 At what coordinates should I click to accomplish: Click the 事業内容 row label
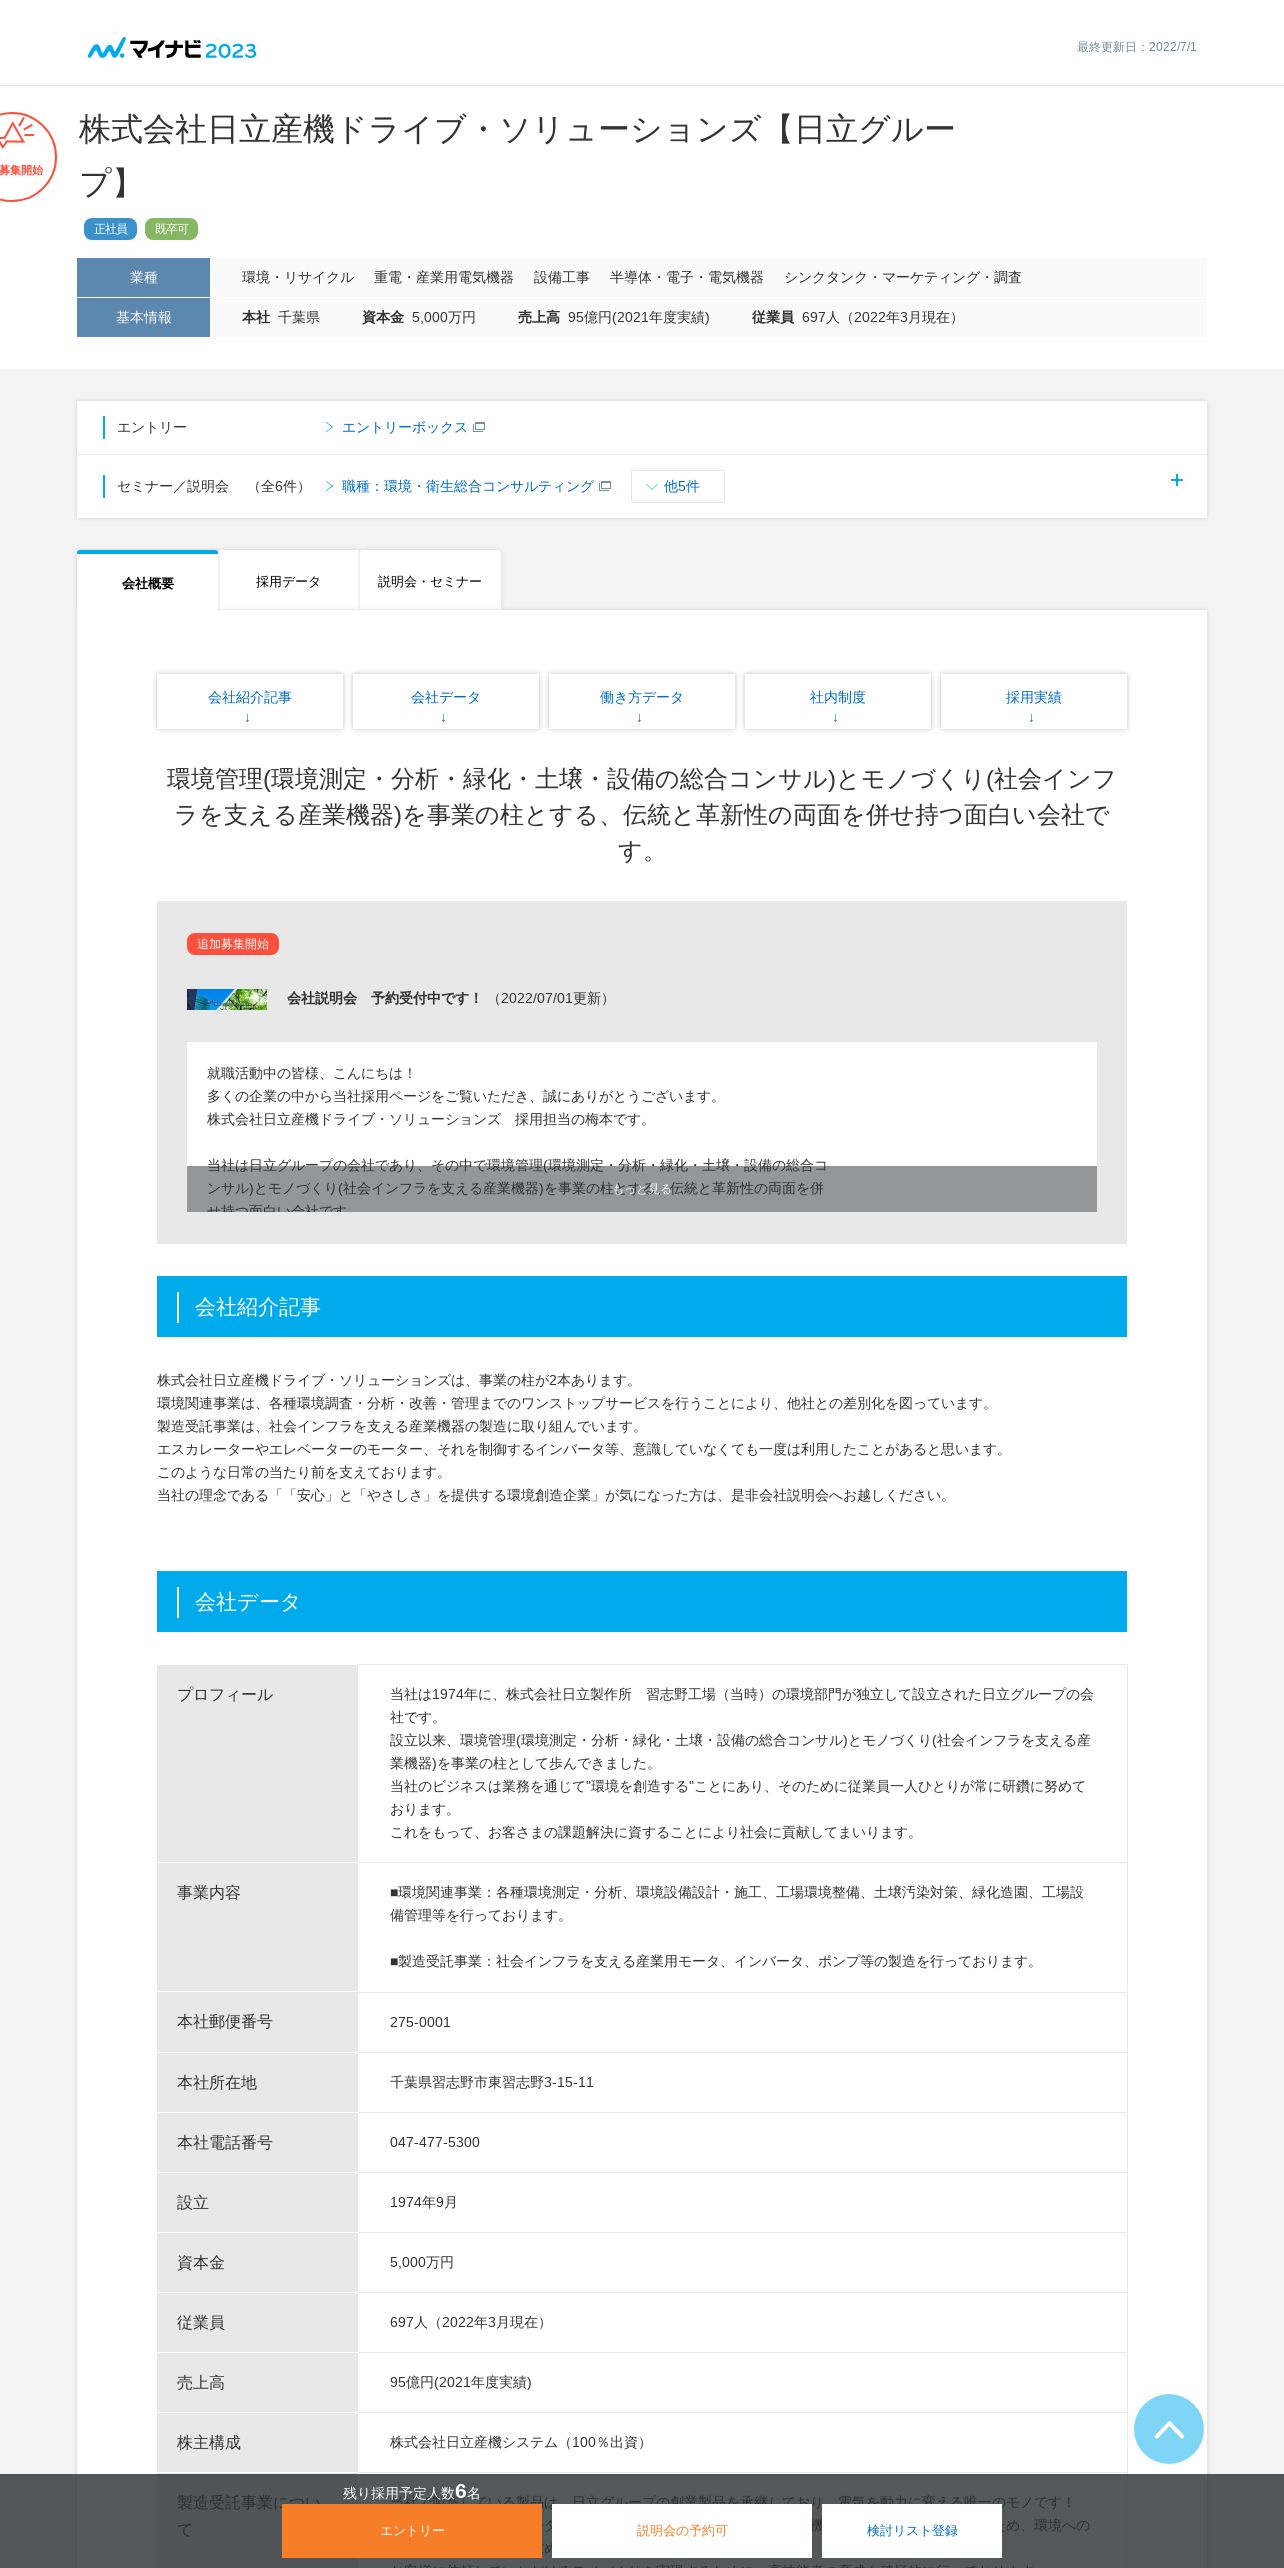209,1893
